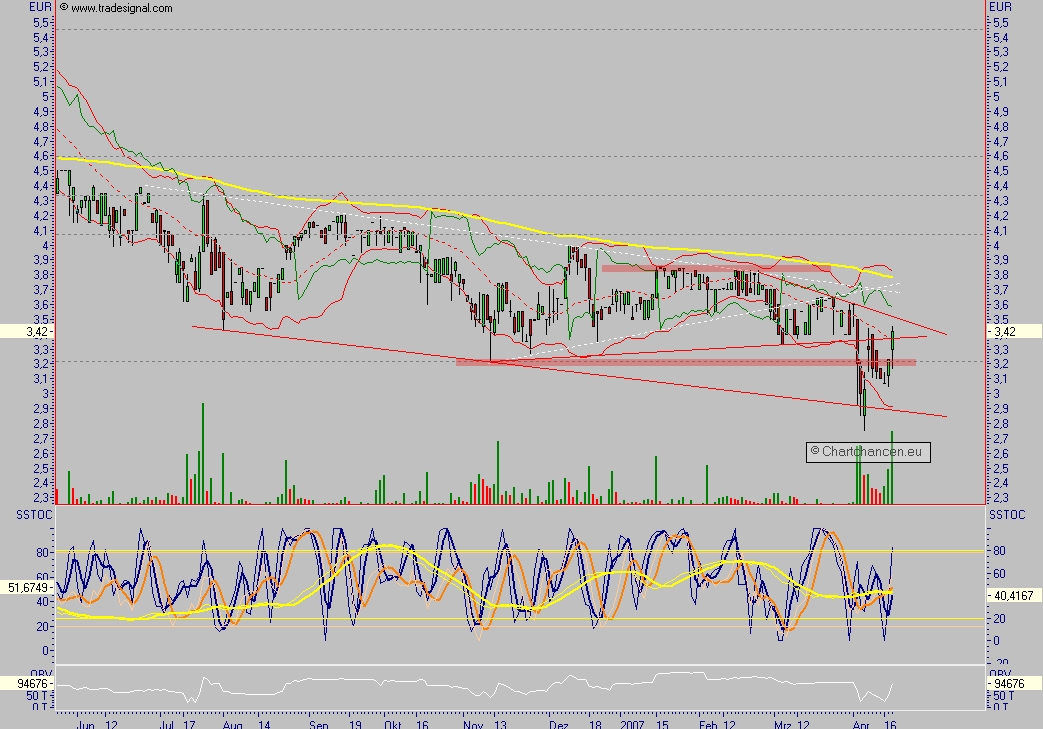
Task: Click the 50 T label on right OBV axis
Action: [x=1002, y=696]
